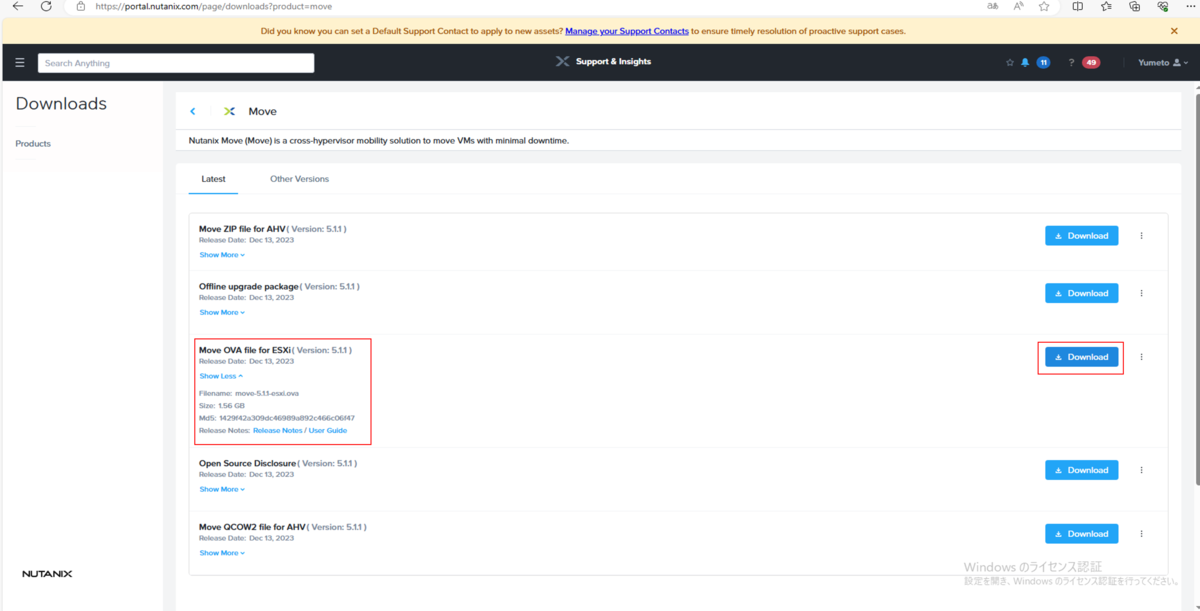Screen dimensions: 1200x611
Task: Open the help question mark icon
Action: (1071, 62)
